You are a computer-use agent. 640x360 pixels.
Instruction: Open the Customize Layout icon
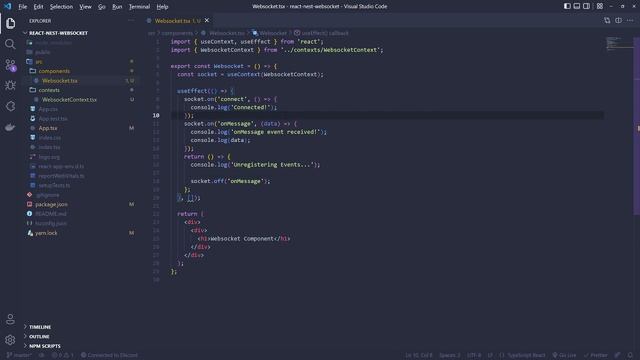click(600, 6)
